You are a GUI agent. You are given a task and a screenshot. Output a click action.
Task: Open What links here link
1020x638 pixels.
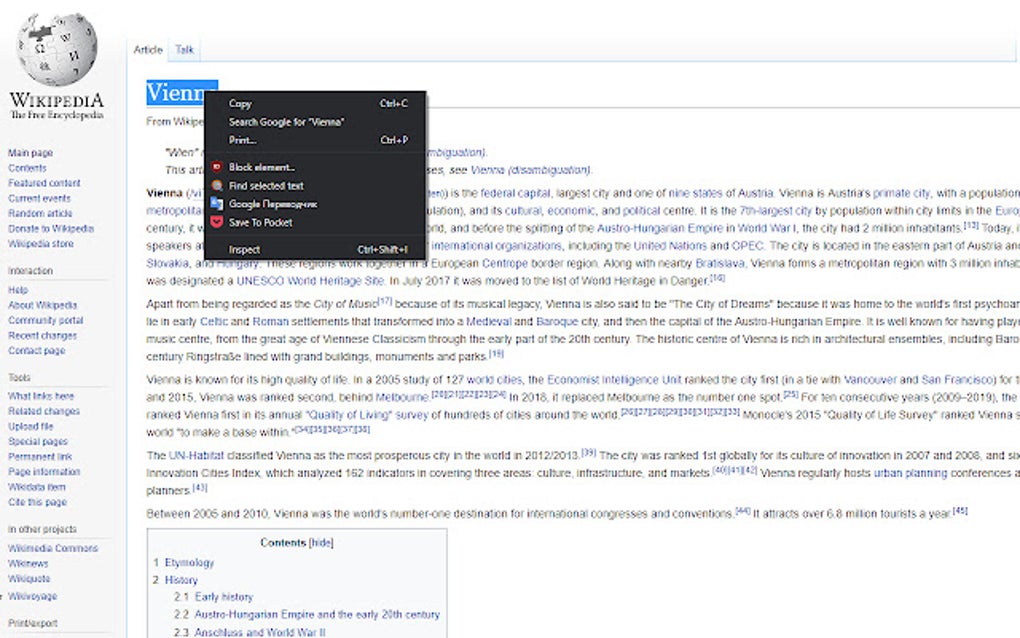[x=41, y=396]
